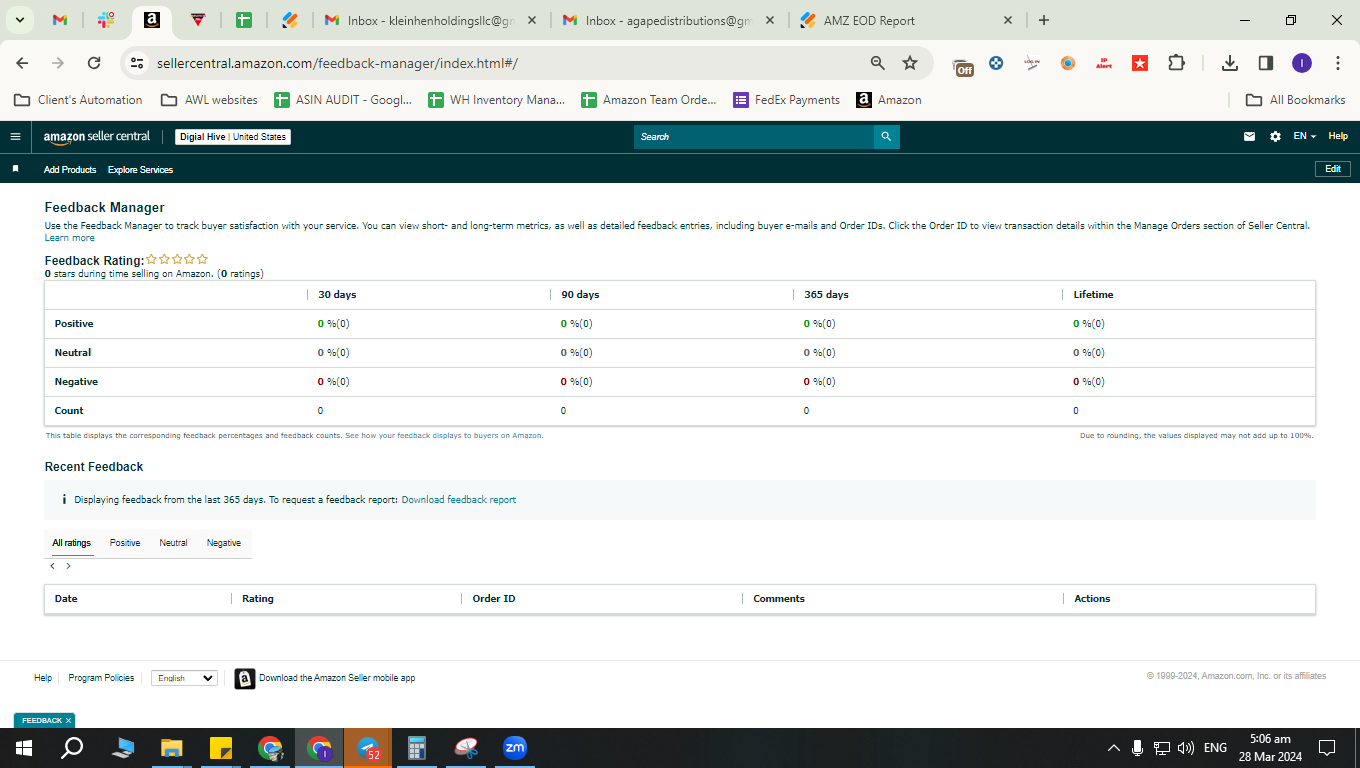Viewport: 1360px width, 768px height.
Task: Click the Order ID column header
Action: [x=494, y=599]
